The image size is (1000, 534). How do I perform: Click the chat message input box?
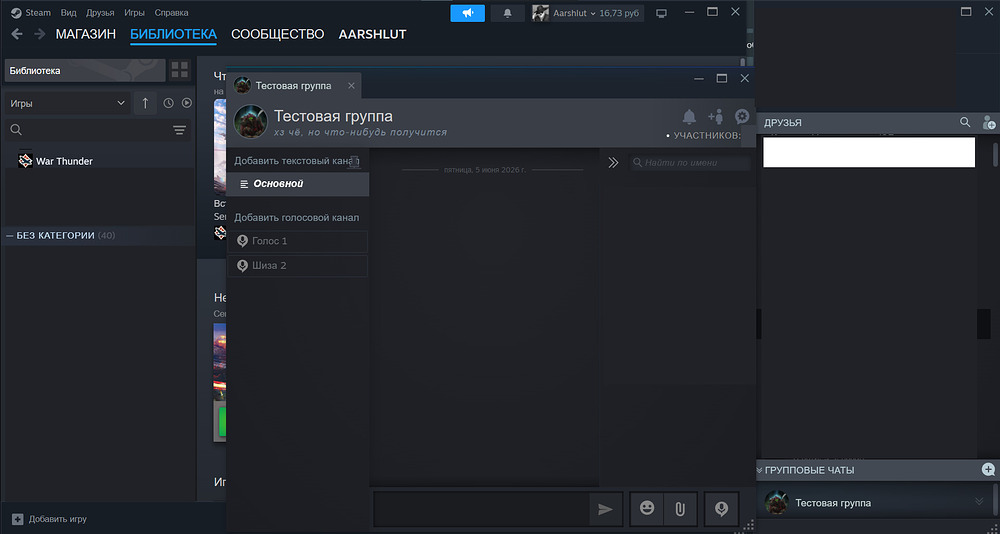click(x=482, y=508)
